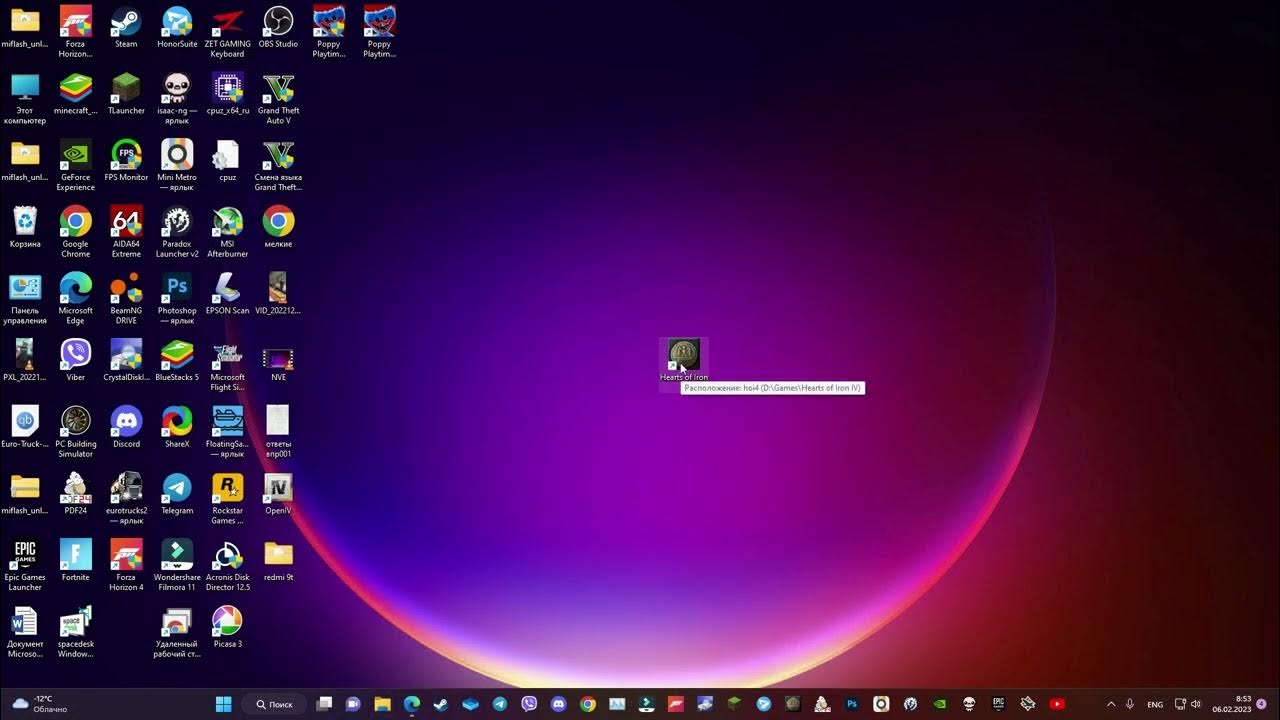This screenshot has height=720, width=1280.
Task: Open the Windows Start menu
Action: 224,704
